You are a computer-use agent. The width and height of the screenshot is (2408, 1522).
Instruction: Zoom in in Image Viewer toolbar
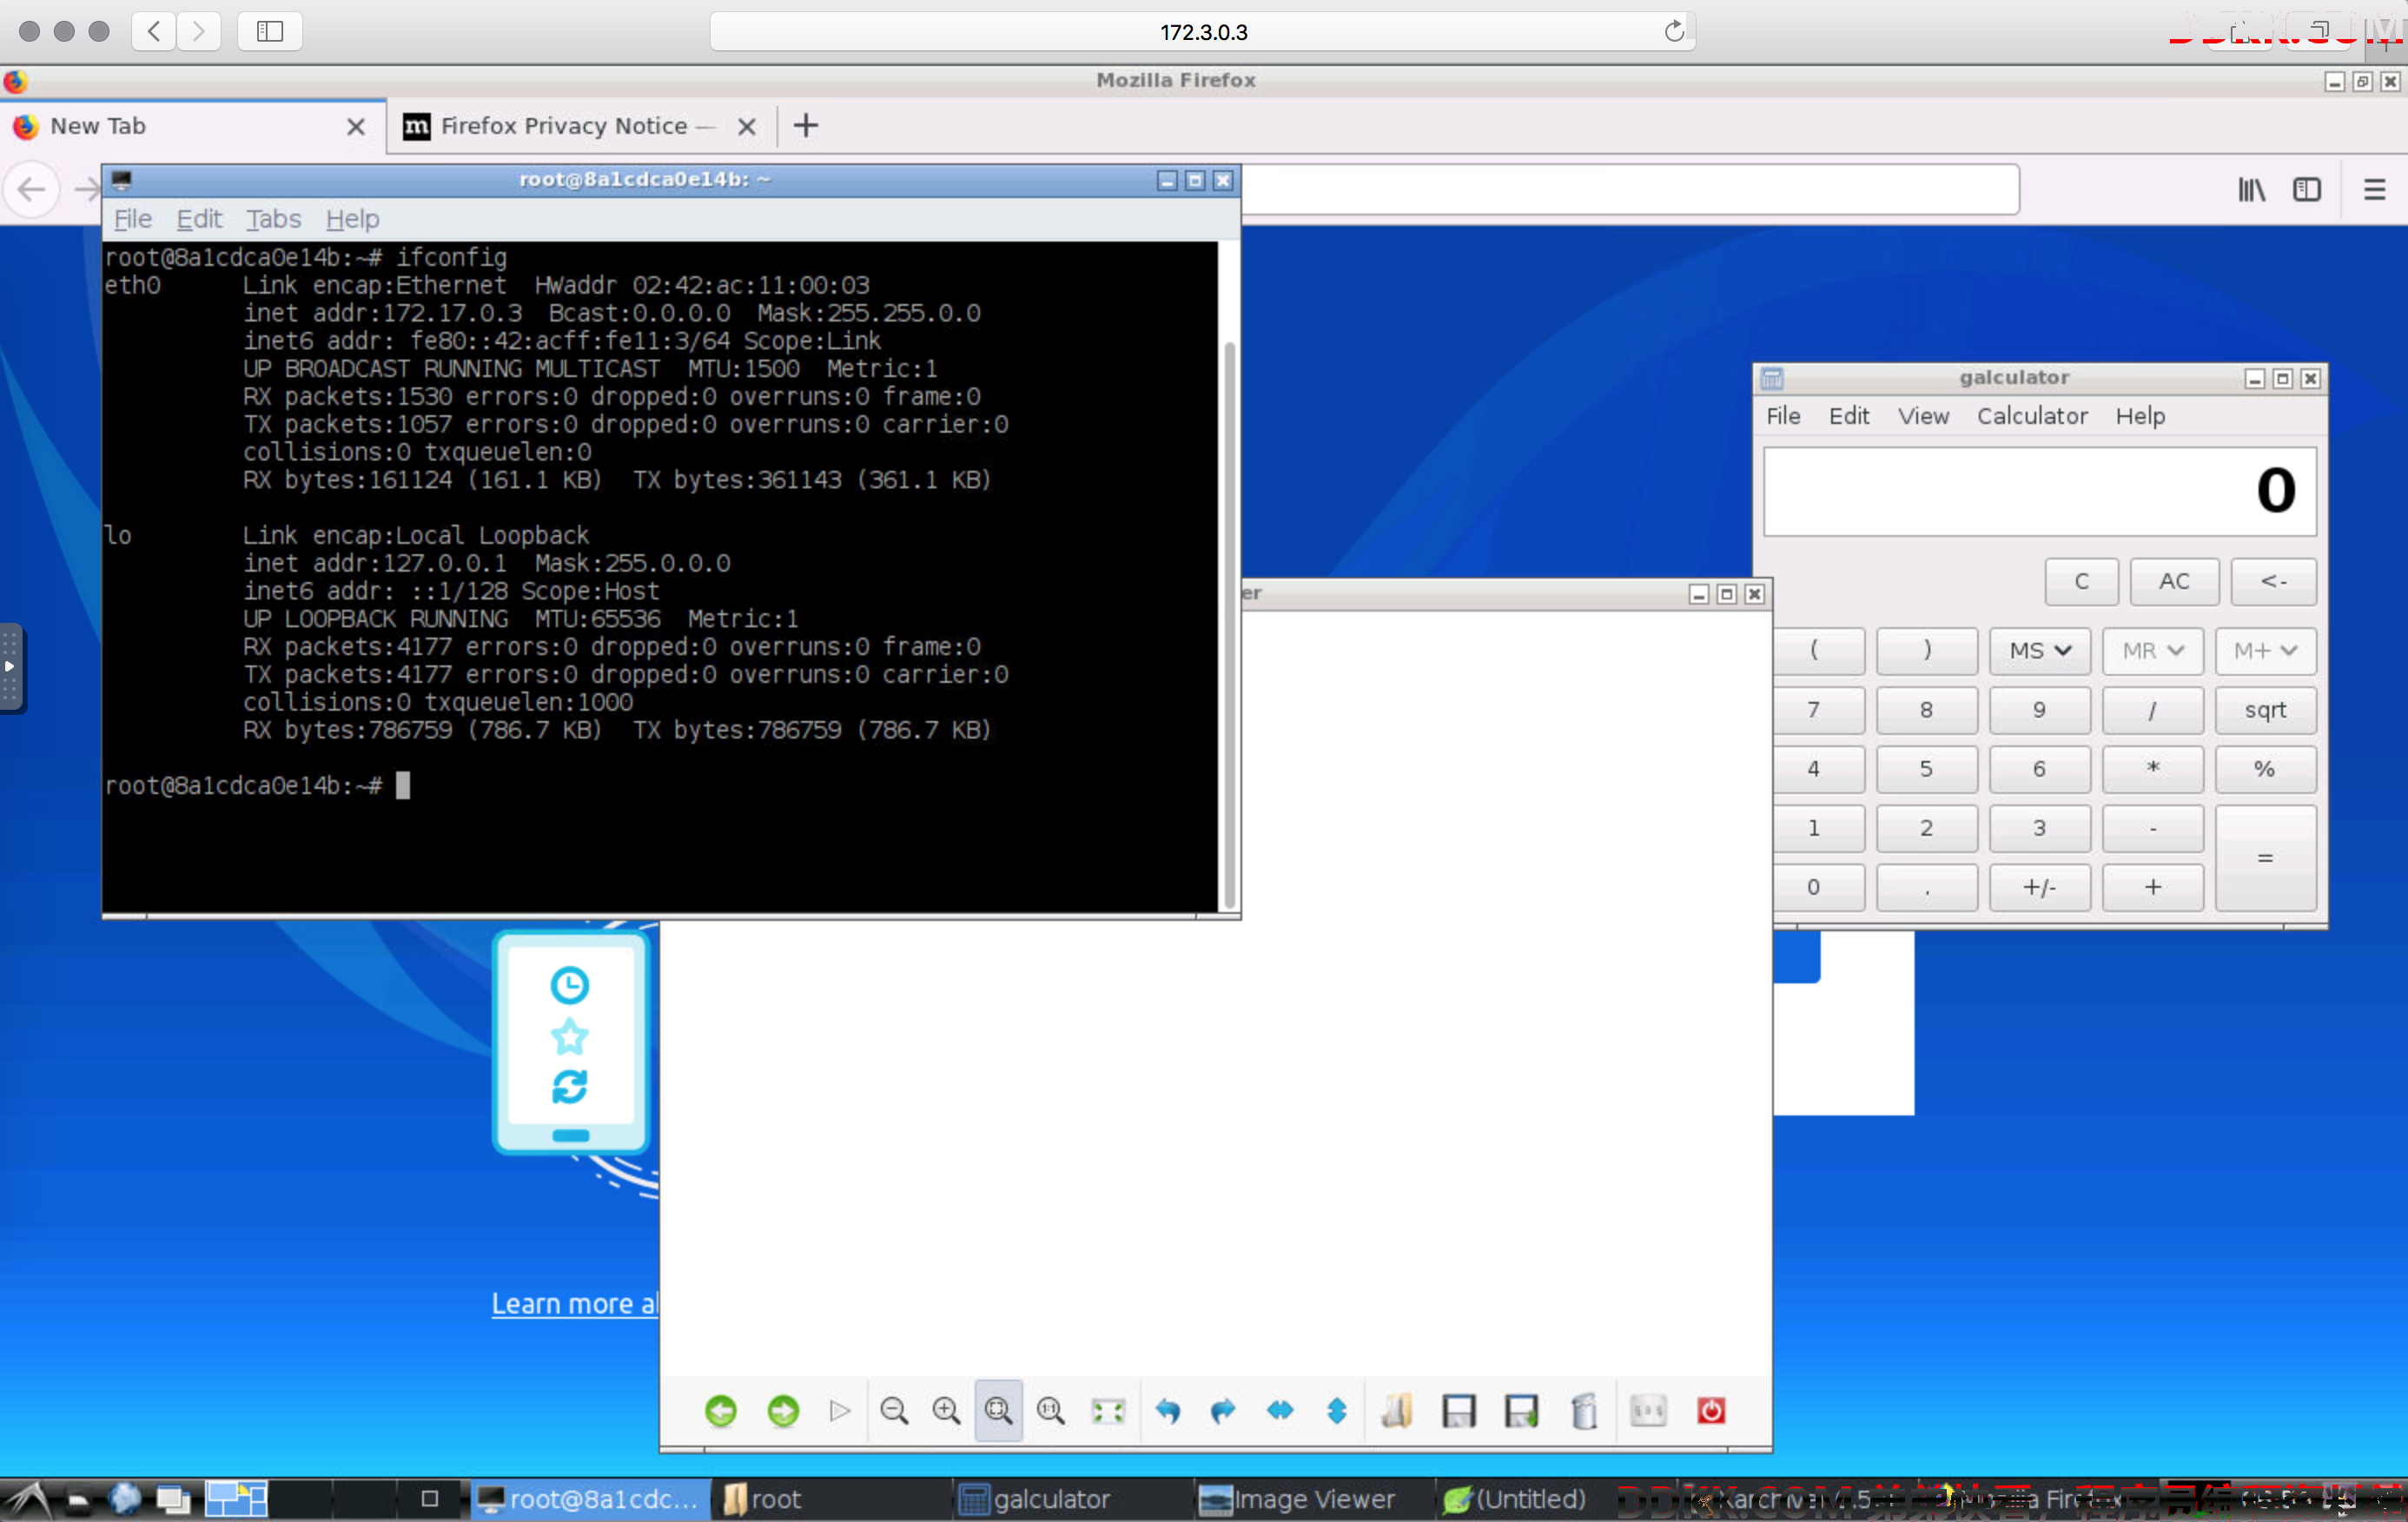pos(946,1410)
